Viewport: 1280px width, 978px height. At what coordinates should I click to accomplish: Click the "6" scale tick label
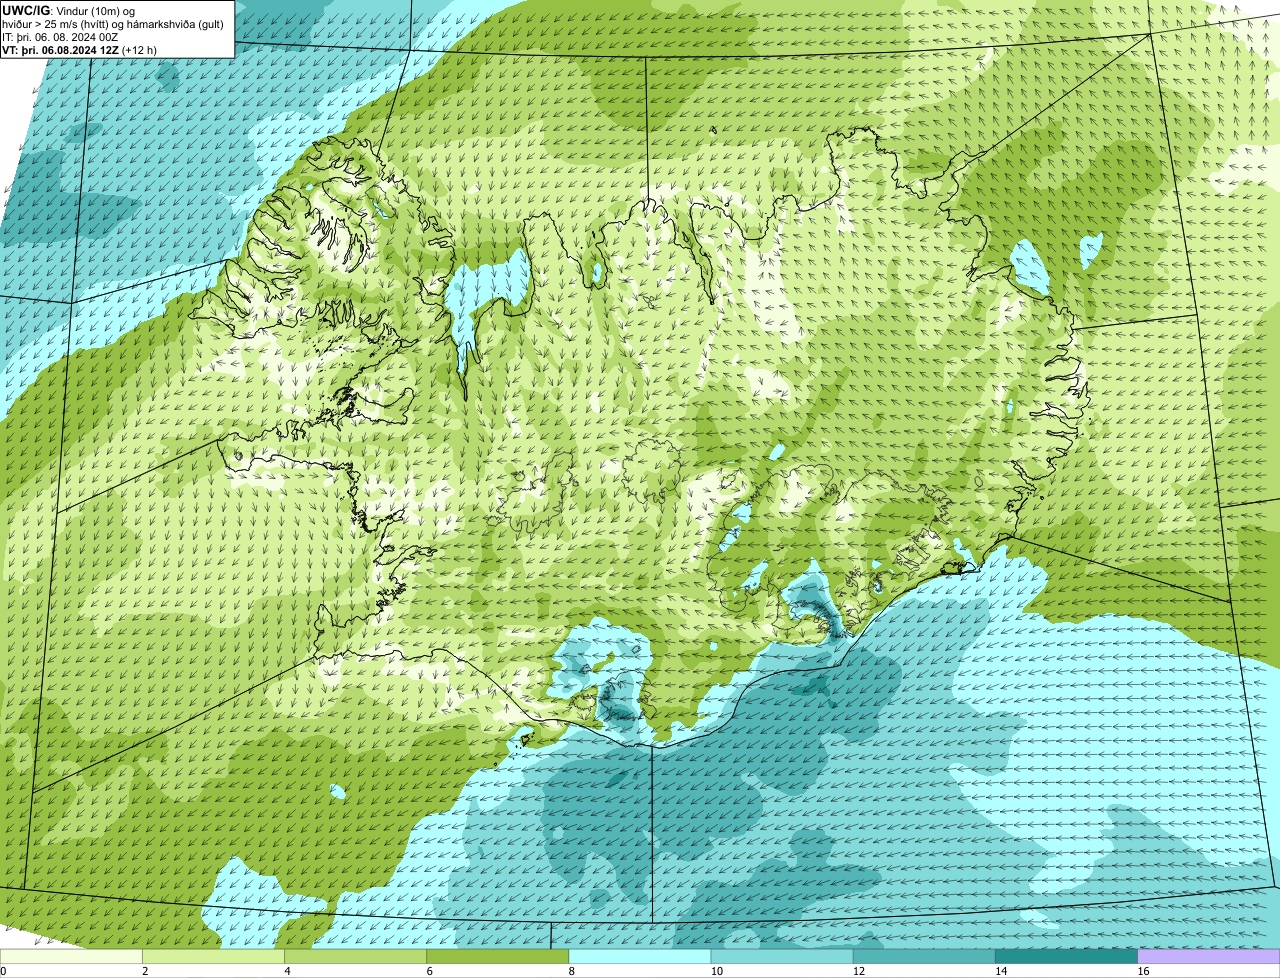click(x=430, y=971)
